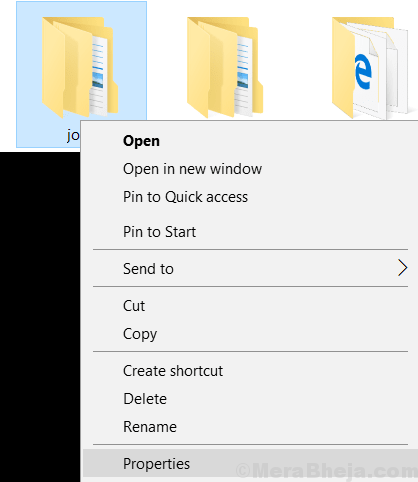The height and width of the screenshot is (482, 418).
Task: Click white space between the first two folders
Action: coord(167,67)
